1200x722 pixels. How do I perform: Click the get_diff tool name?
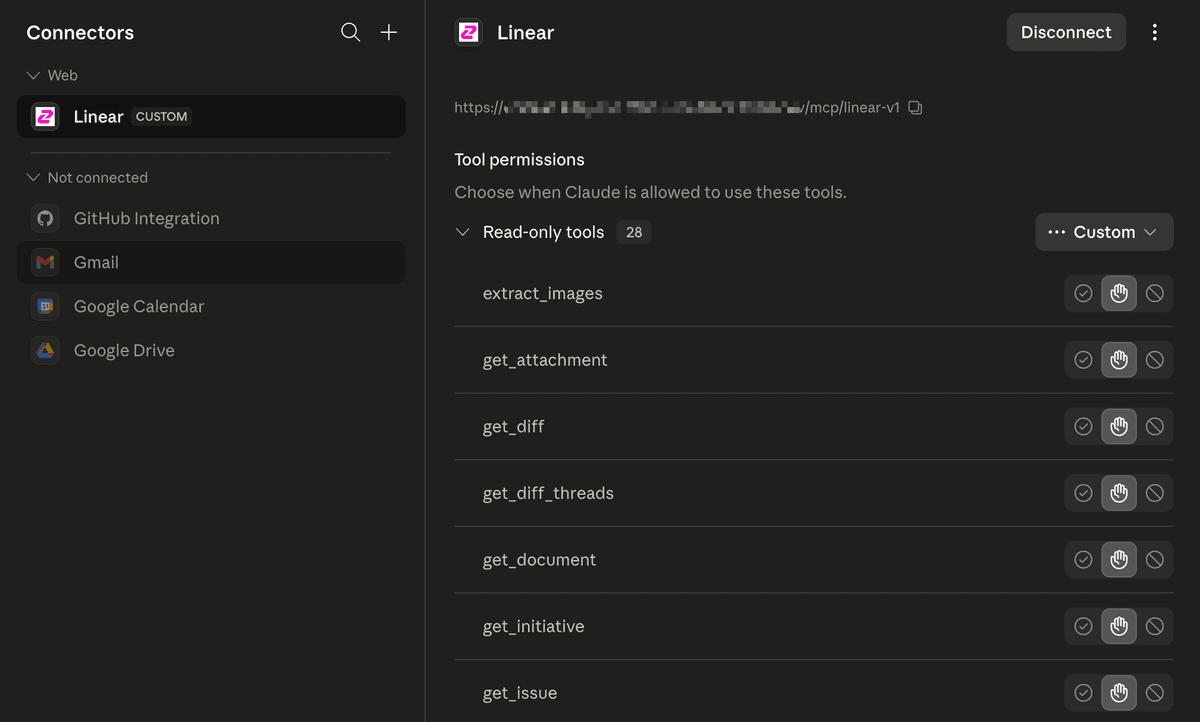pyautogui.click(x=514, y=427)
